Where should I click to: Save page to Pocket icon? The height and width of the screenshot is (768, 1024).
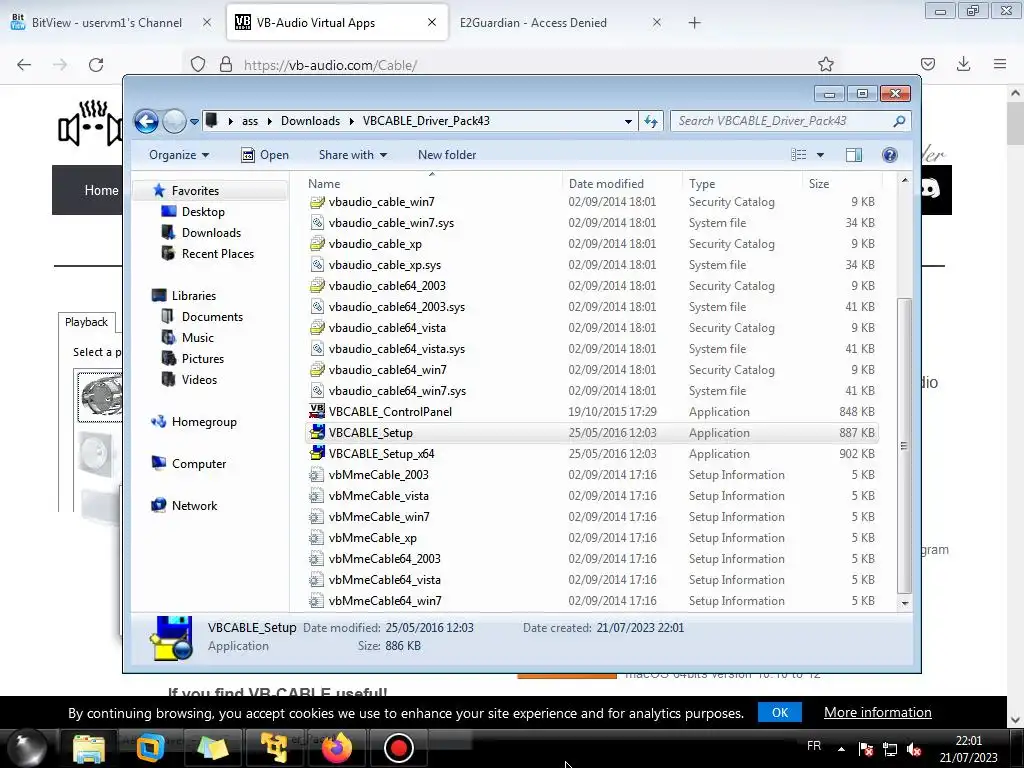click(x=927, y=64)
